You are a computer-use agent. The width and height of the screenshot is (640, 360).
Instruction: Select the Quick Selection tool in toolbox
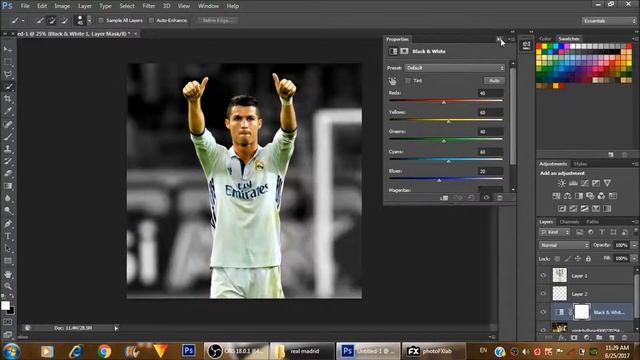point(8,87)
